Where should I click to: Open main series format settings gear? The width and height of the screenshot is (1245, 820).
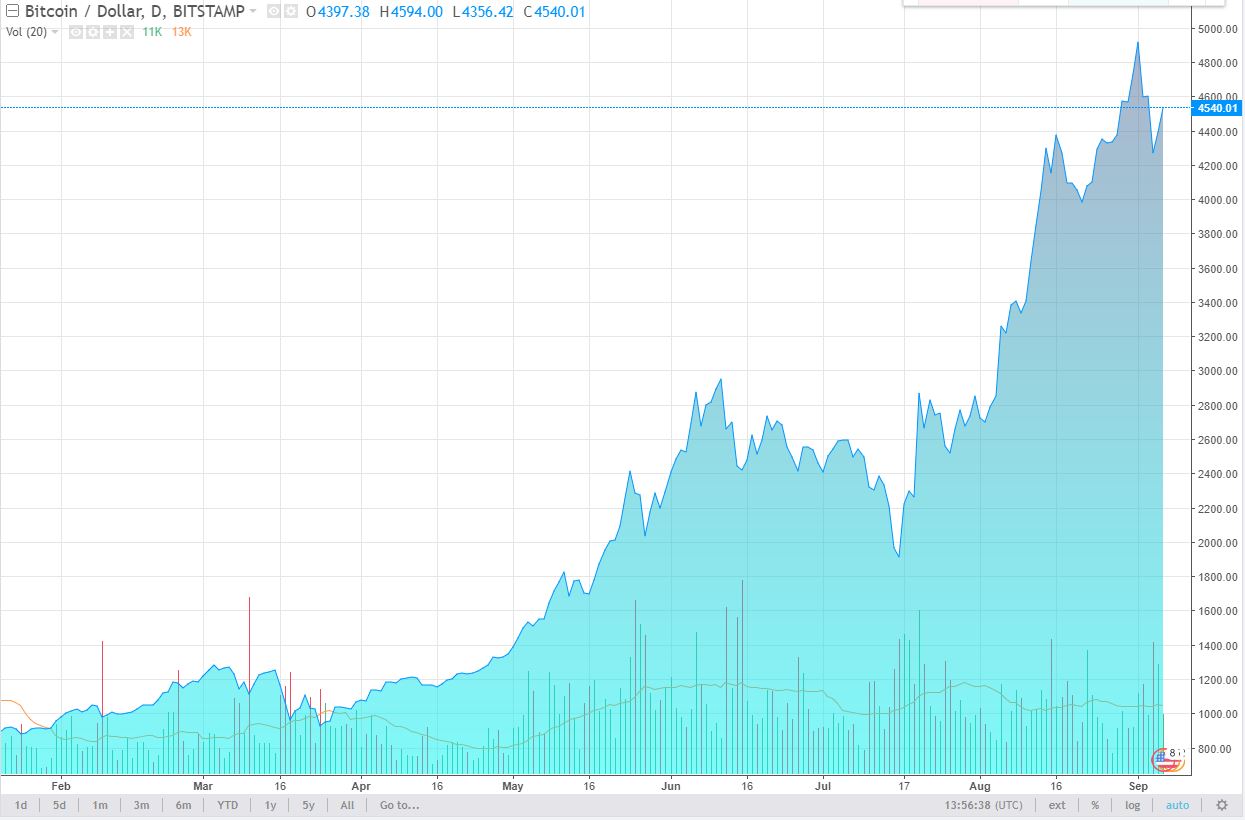pyautogui.click(x=290, y=12)
